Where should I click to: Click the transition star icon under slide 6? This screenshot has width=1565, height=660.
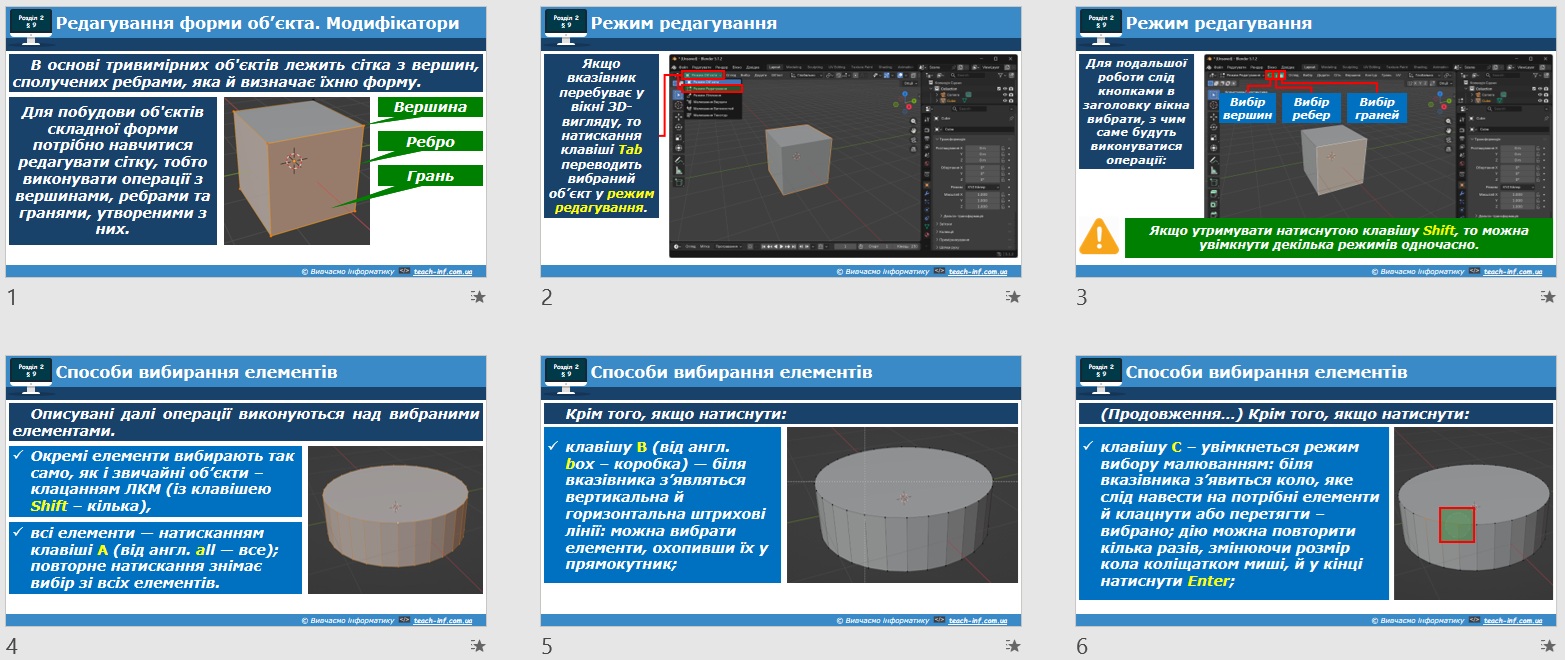1549,646
